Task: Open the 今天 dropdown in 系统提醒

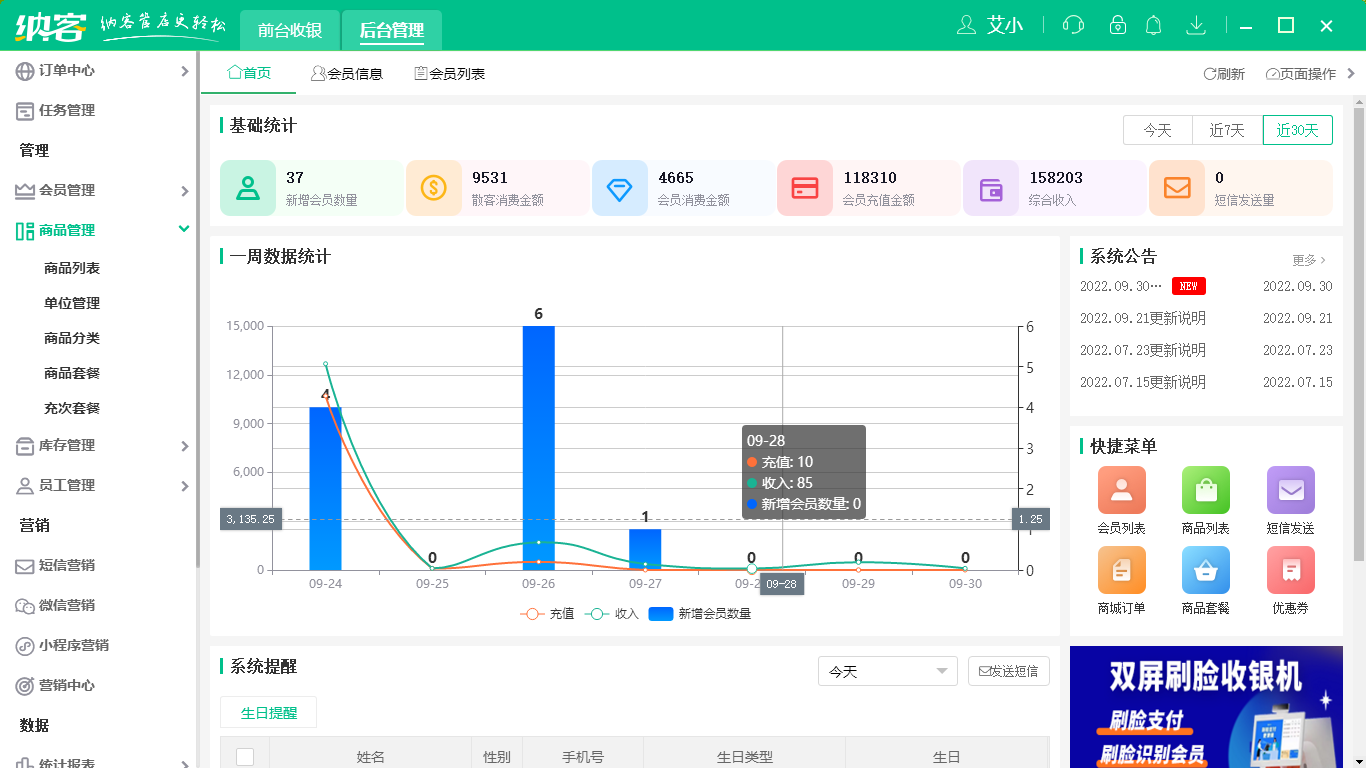Action: click(887, 671)
